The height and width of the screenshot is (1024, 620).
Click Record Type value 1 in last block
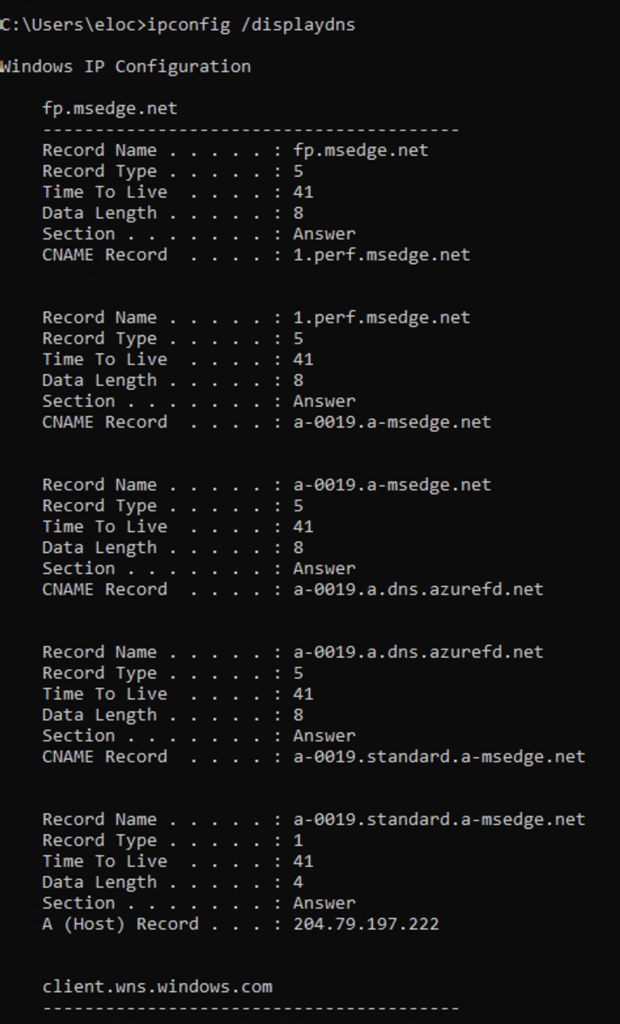coord(299,840)
